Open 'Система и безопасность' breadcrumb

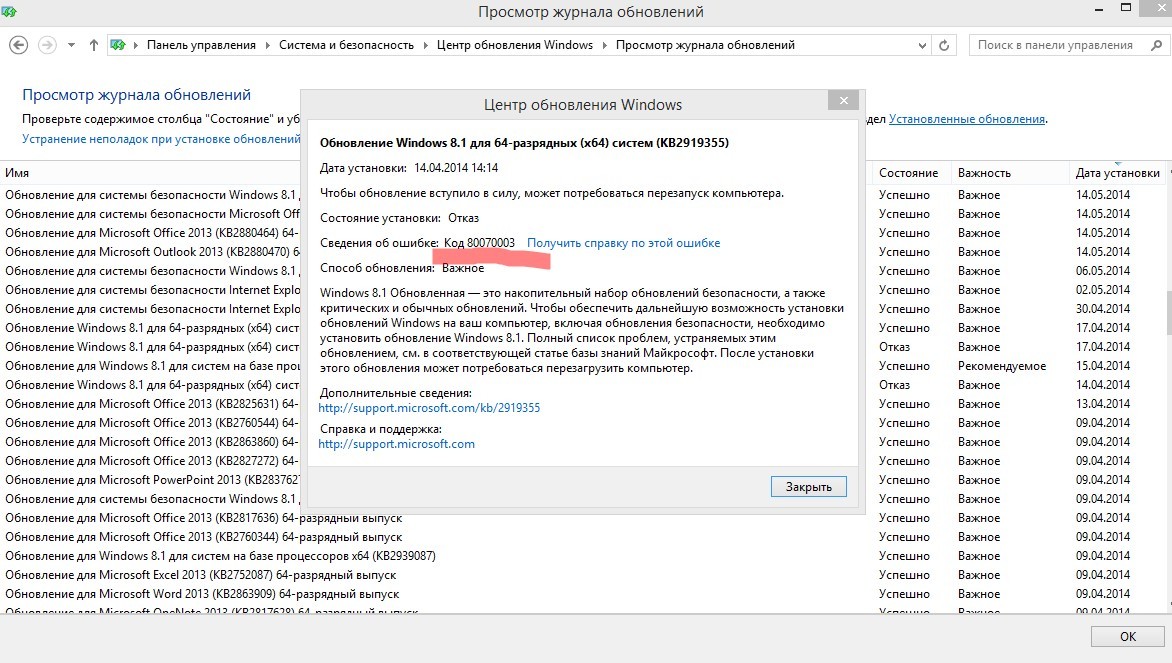click(x=346, y=45)
